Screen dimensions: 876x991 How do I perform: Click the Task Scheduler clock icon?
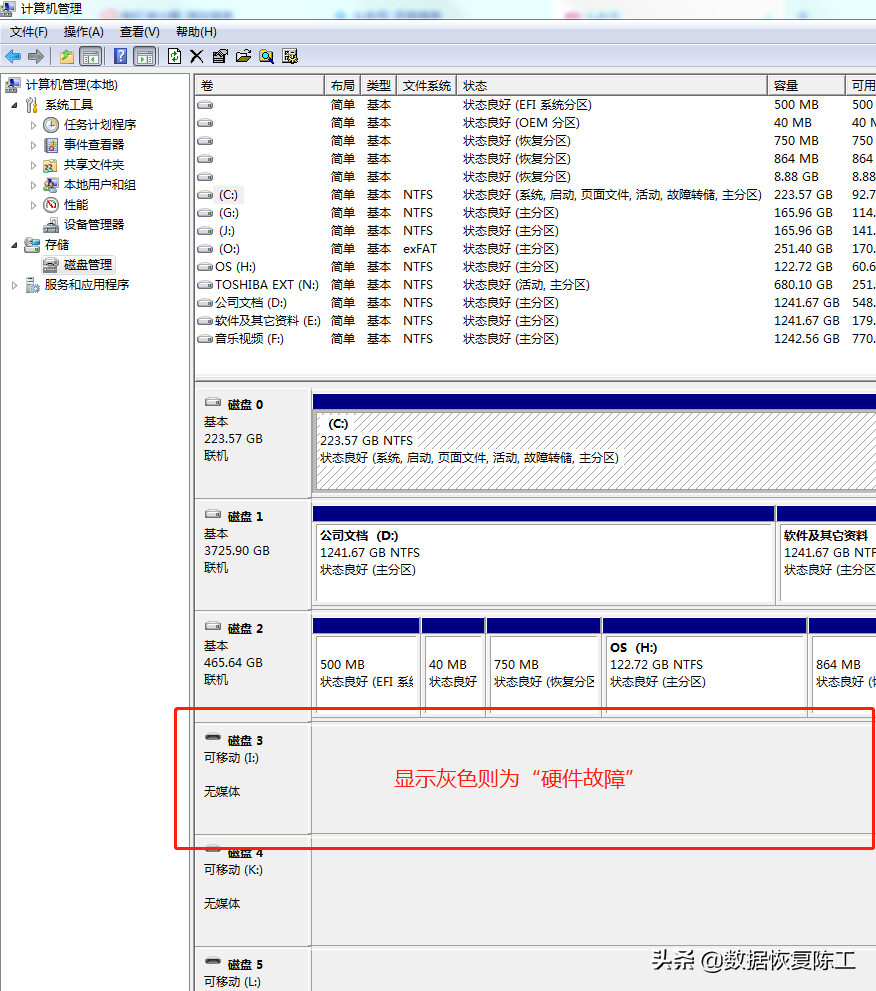(51, 125)
